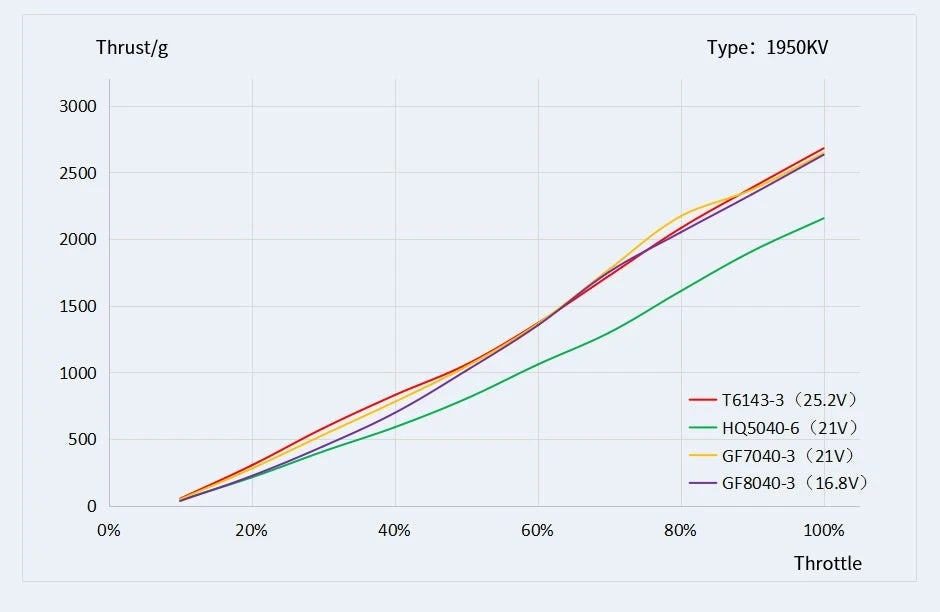Pick the GF8040-3 (16.8V) legend text
The width and height of the screenshot is (940, 612).
coord(794,483)
